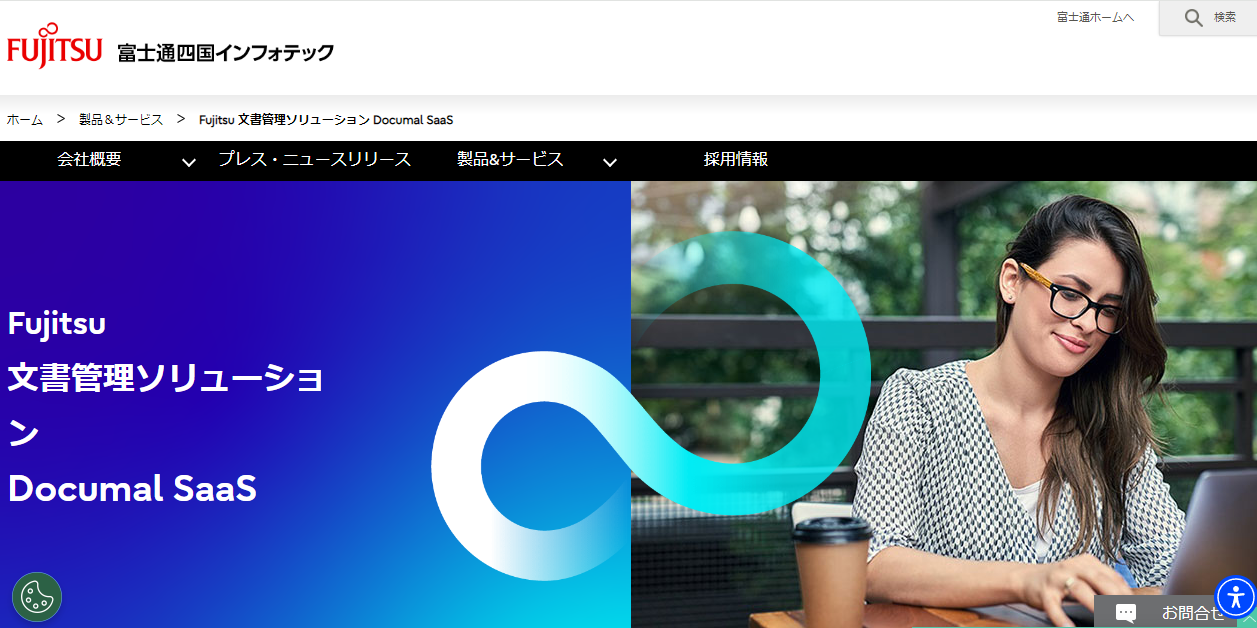Open the 会社概要 menu item
This screenshot has width=1257, height=628.
(x=89, y=159)
